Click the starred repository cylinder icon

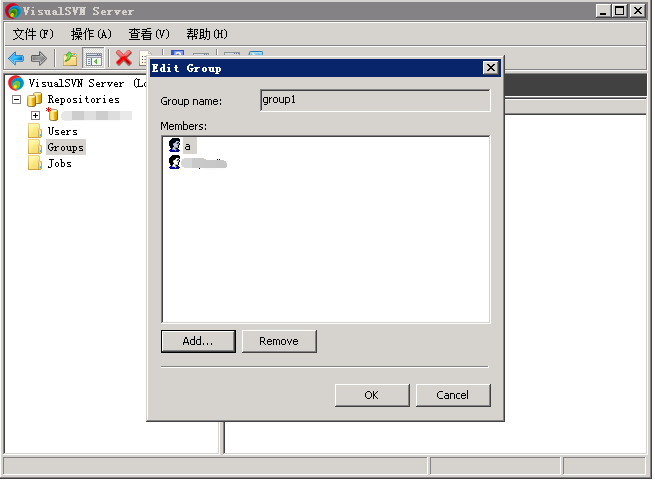(52, 114)
